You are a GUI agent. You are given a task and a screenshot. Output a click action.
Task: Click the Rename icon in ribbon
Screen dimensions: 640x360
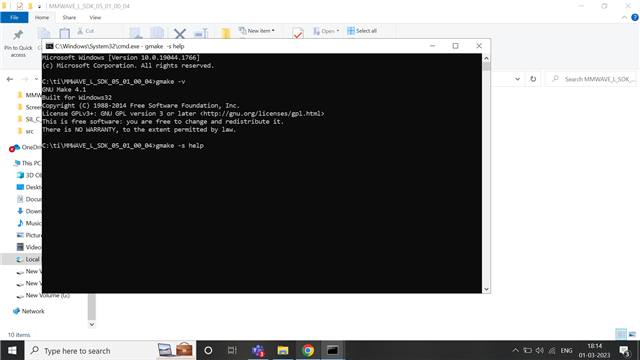201,33
